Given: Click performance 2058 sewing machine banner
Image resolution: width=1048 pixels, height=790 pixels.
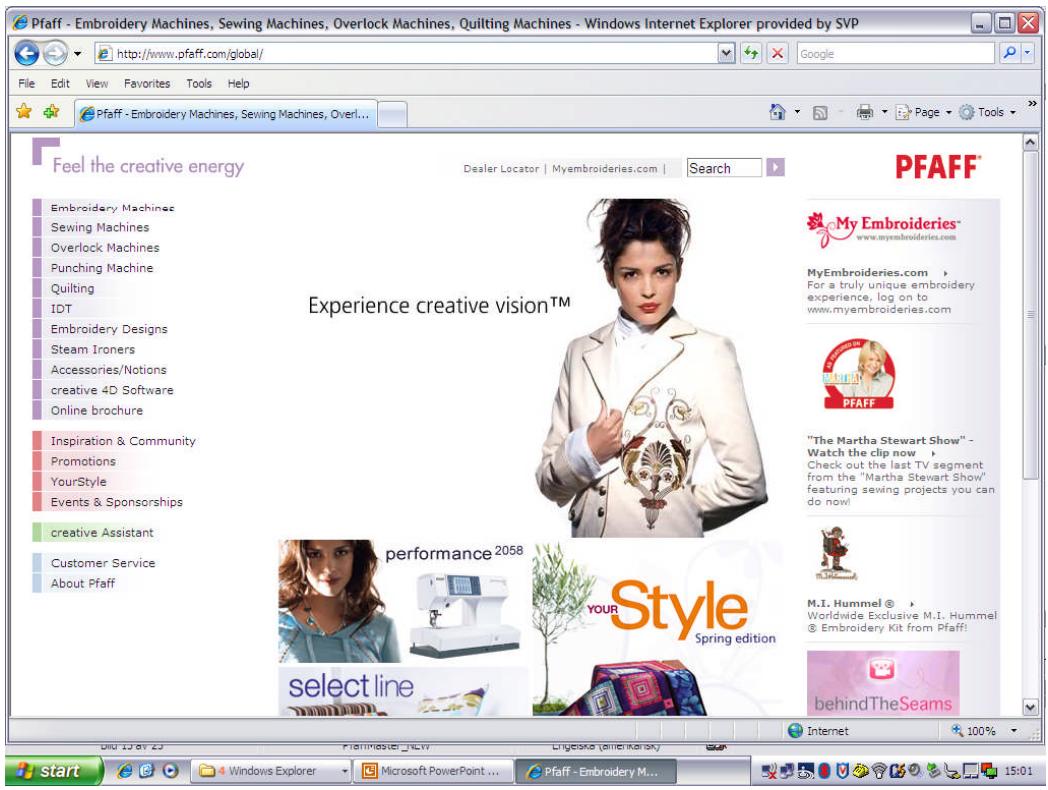Looking at the screenshot, I should pos(401,601).
